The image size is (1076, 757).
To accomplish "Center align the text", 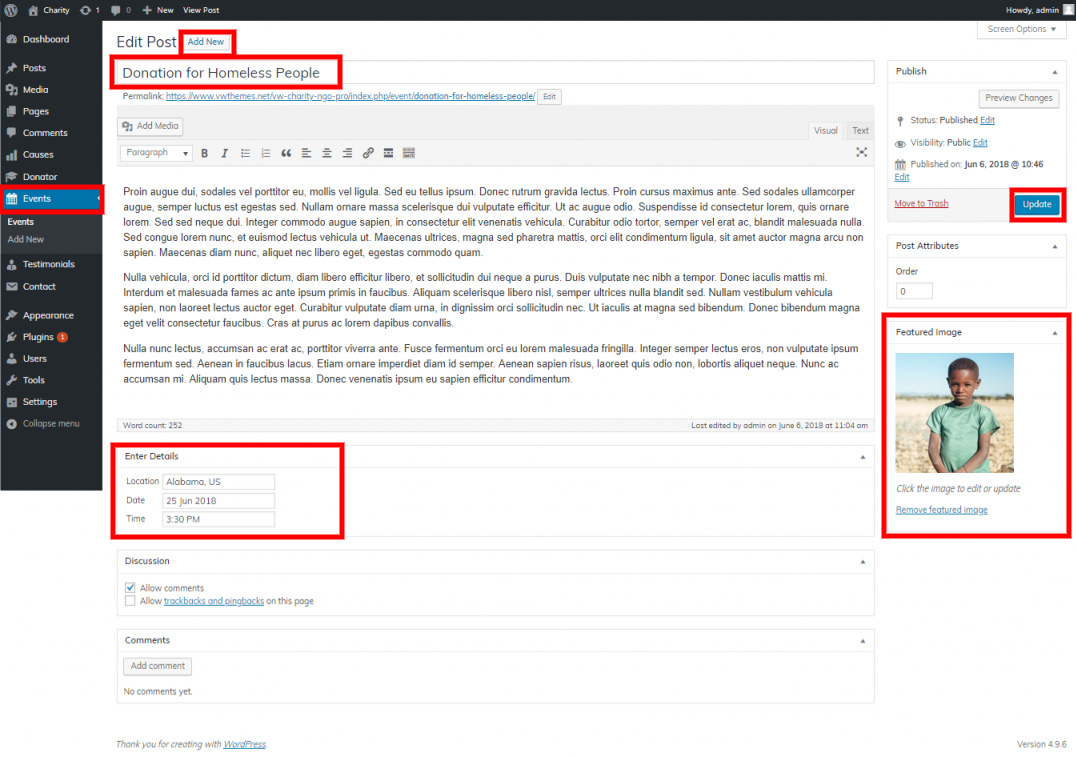I will pyautogui.click(x=327, y=153).
